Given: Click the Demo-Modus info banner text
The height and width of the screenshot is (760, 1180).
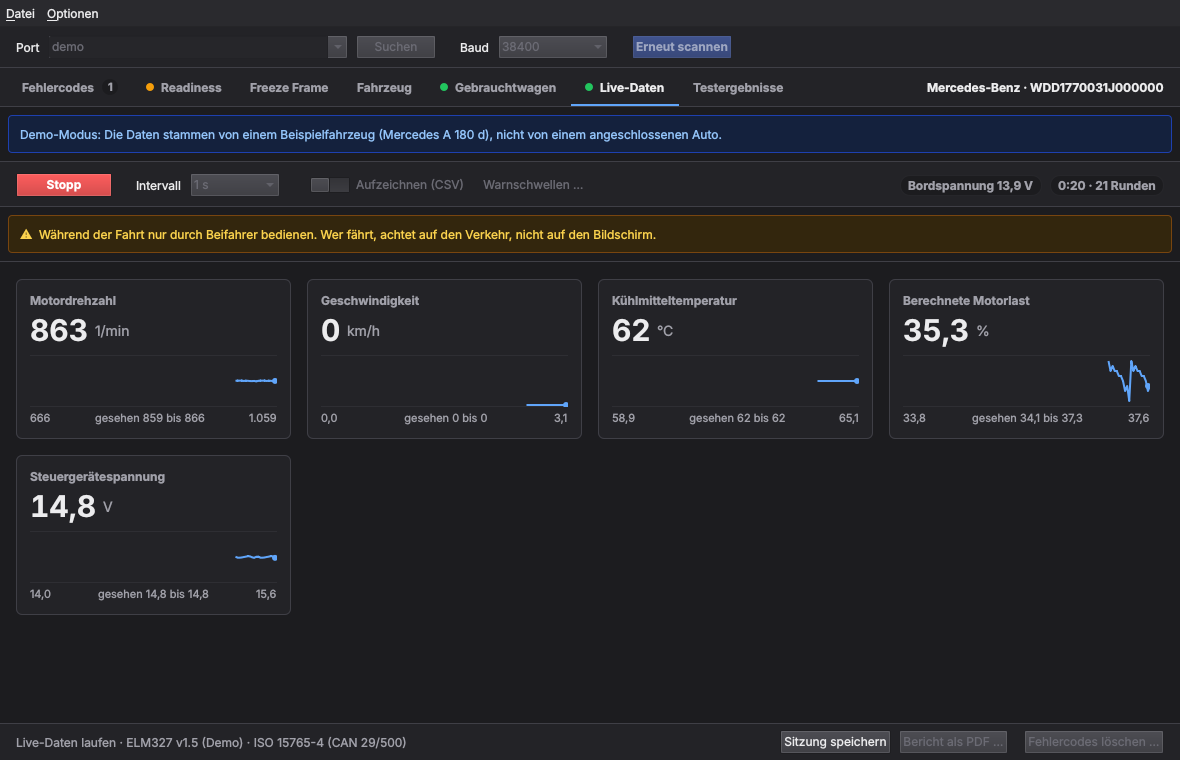Looking at the screenshot, I should pyautogui.click(x=370, y=135).
